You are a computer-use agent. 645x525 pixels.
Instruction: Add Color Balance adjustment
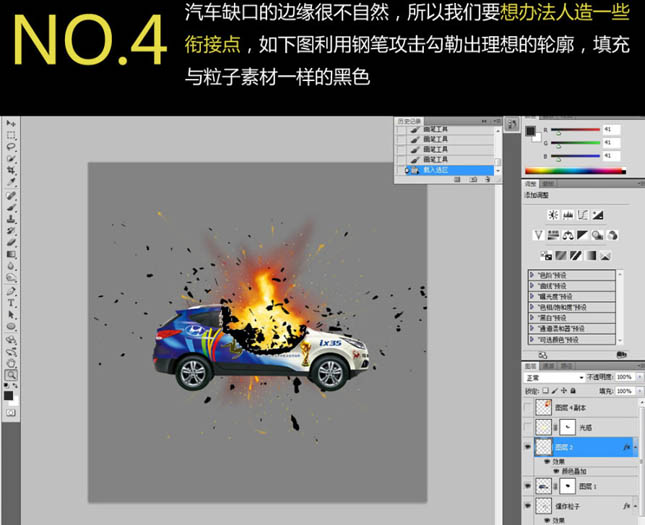pos(568,235)
